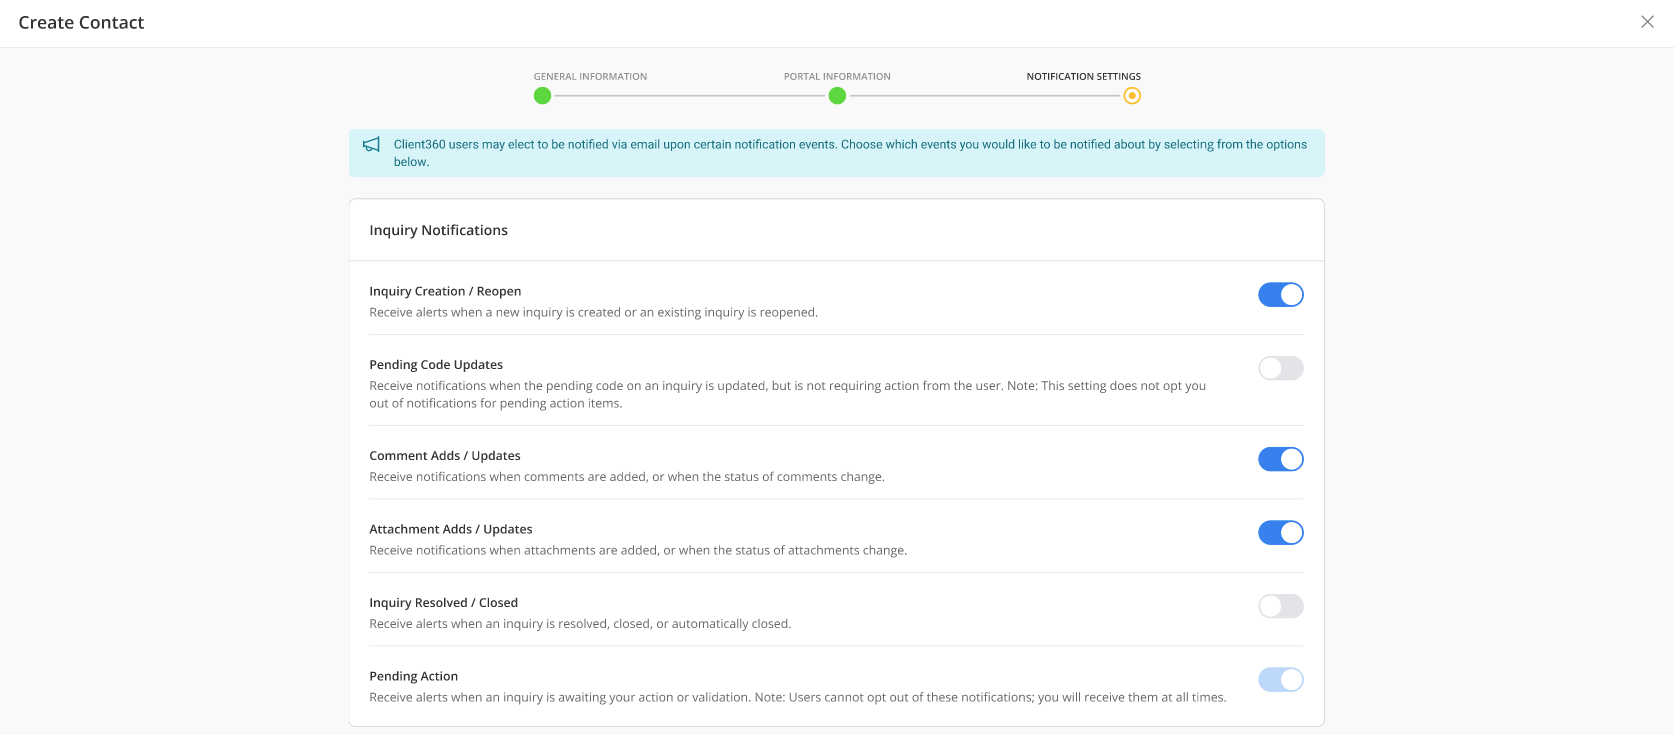Click the Inquiry Creation / Reopen label
The width and height of the screenshot is (1674, 735).
tap(445, 291)
